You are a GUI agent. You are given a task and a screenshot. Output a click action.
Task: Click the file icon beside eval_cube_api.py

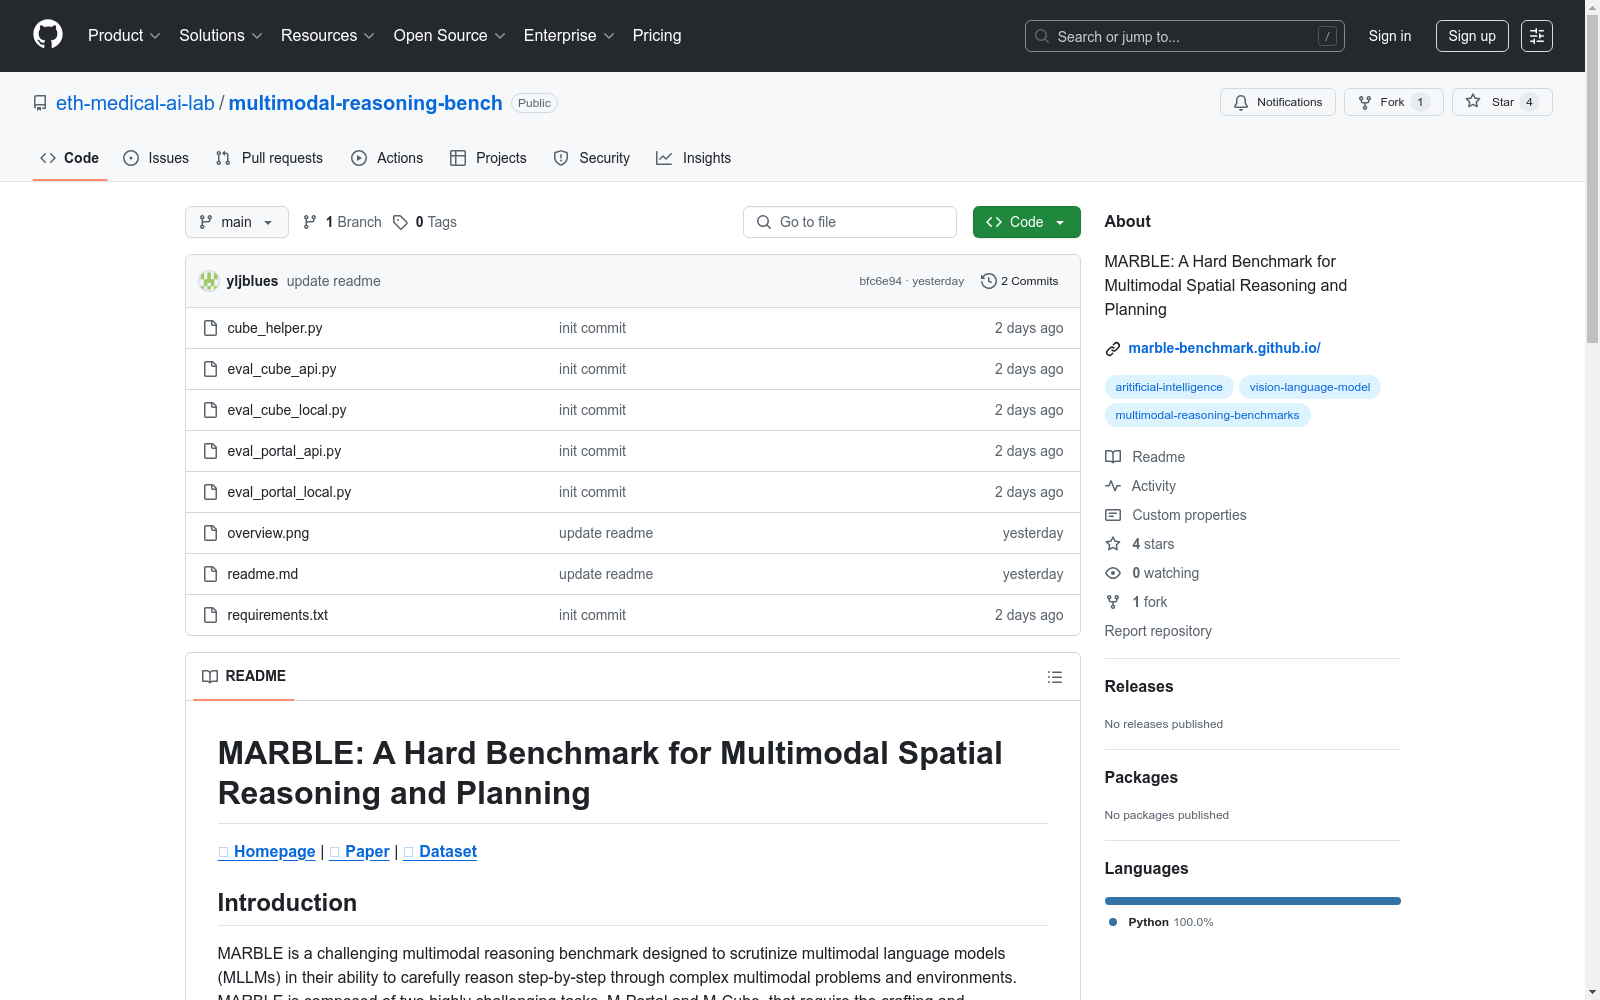[x=210, y=369]
